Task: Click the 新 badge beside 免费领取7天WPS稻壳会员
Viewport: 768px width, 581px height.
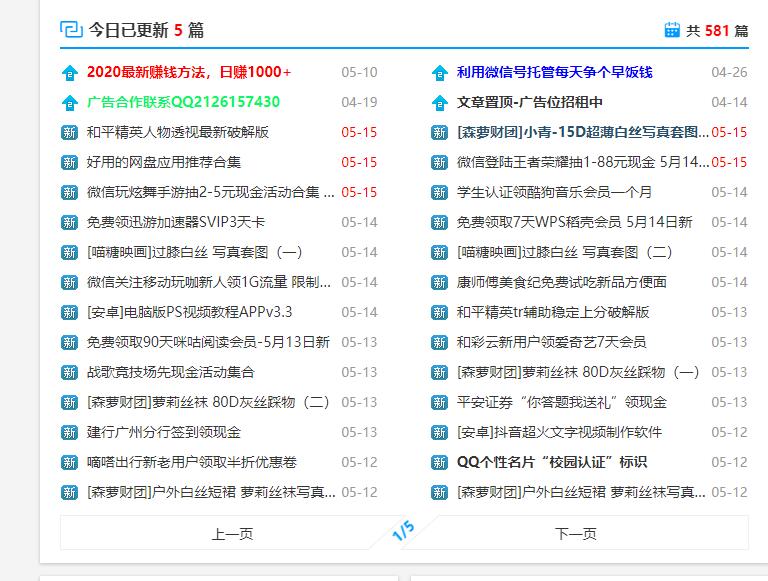Action: click(439, 223)
